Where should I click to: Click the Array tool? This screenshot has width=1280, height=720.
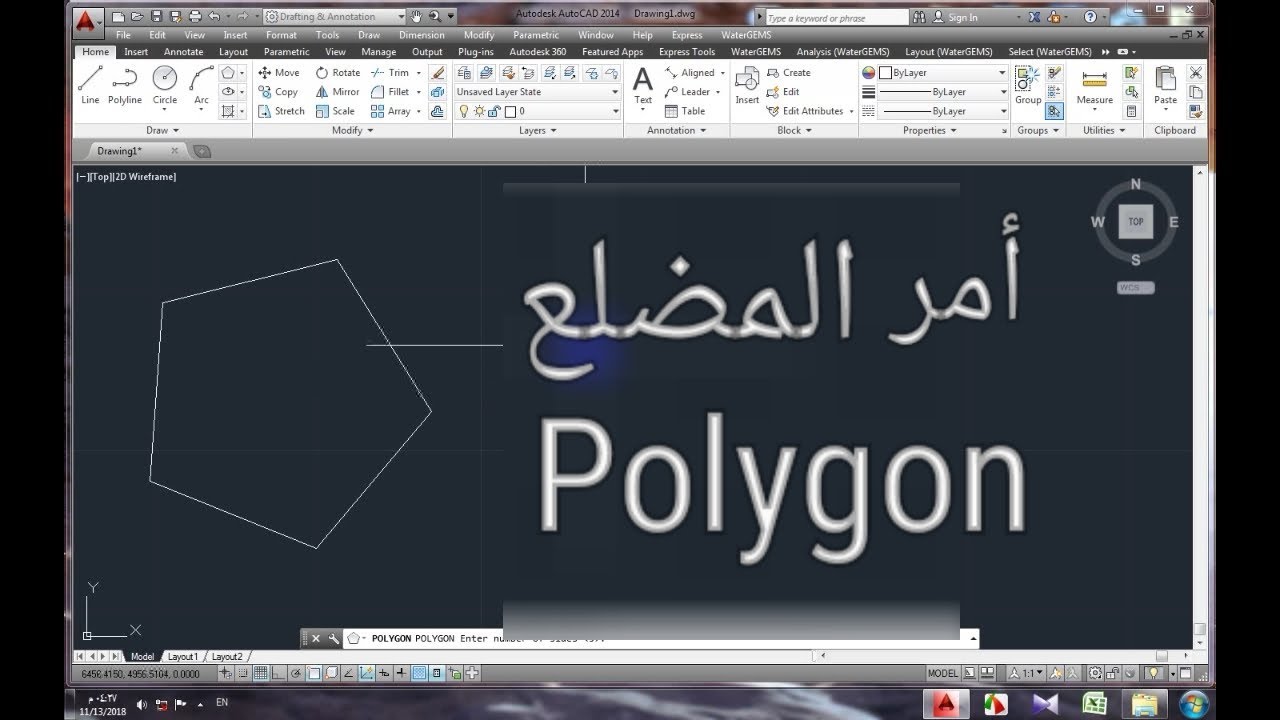390,111
